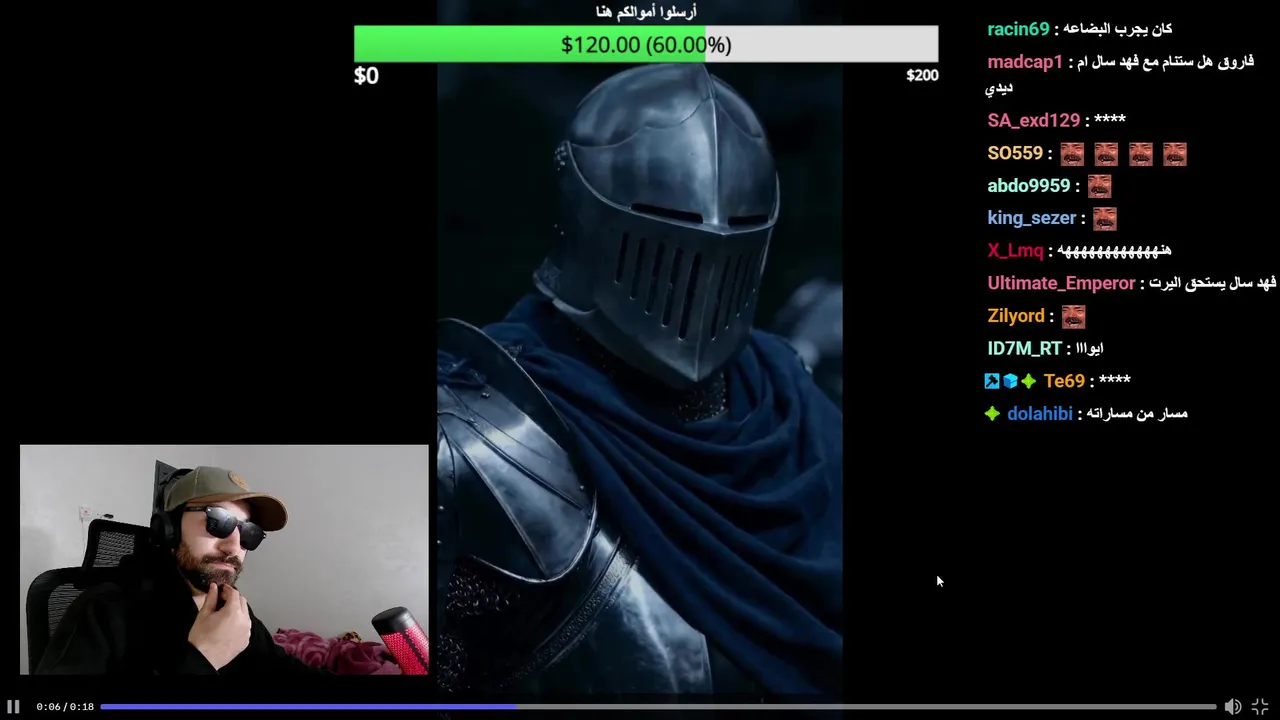
Task: Click X_Lmq's laughing chat message
Action: (1114, 251)
